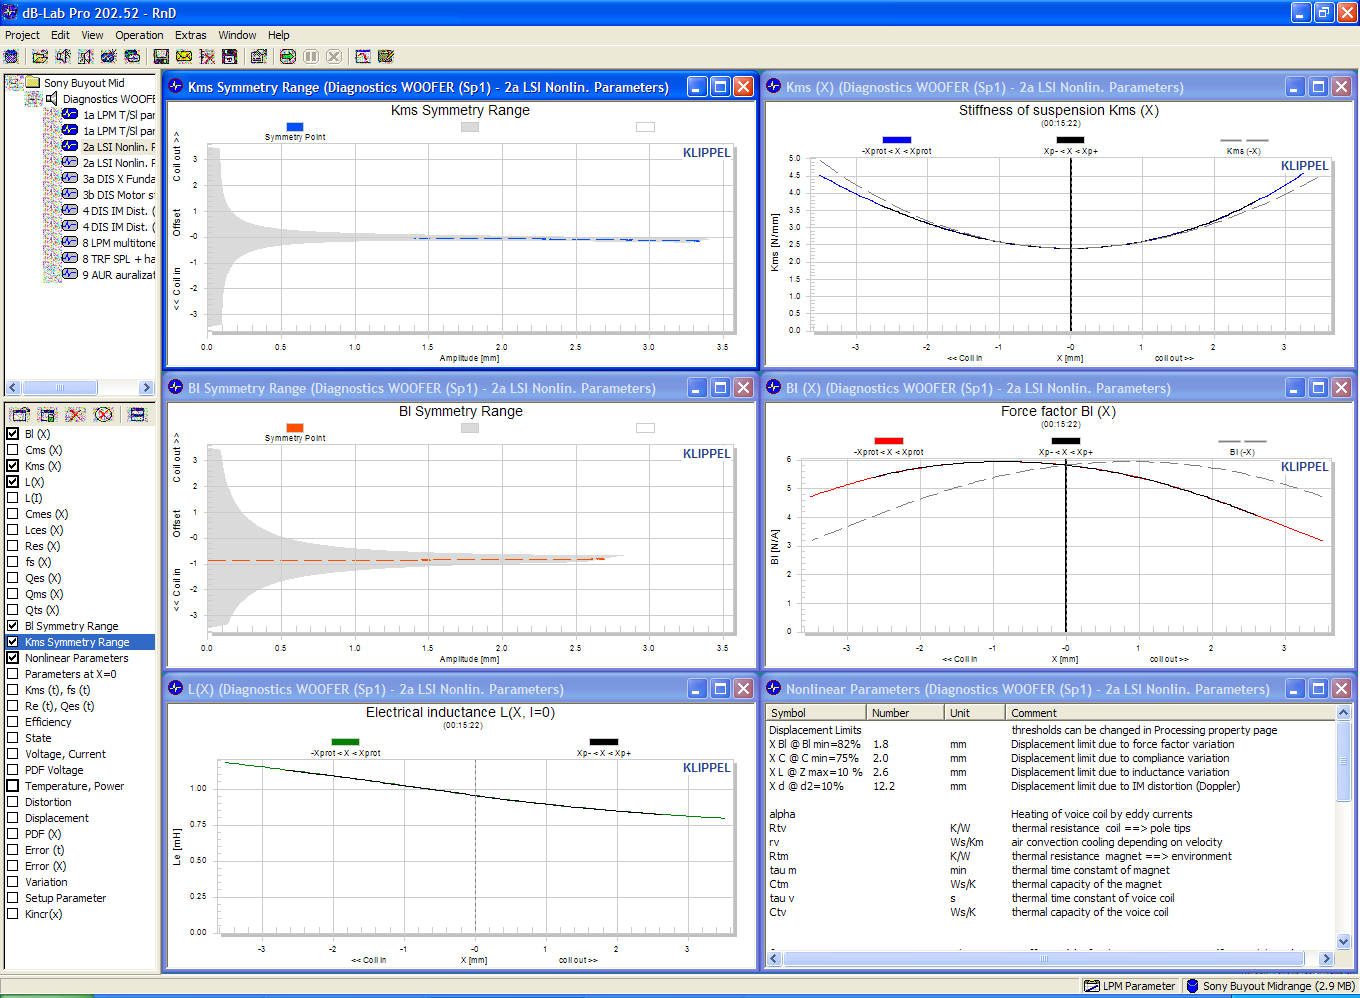1360x998 pixels.
Task: Click the curve chart toolbar icon
Action: (363, 56)
